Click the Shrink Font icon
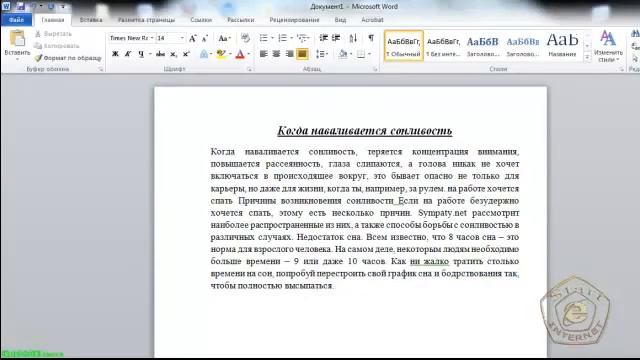Image resolution: width=640 pixels, height=360 pixels. pos(204,38)
